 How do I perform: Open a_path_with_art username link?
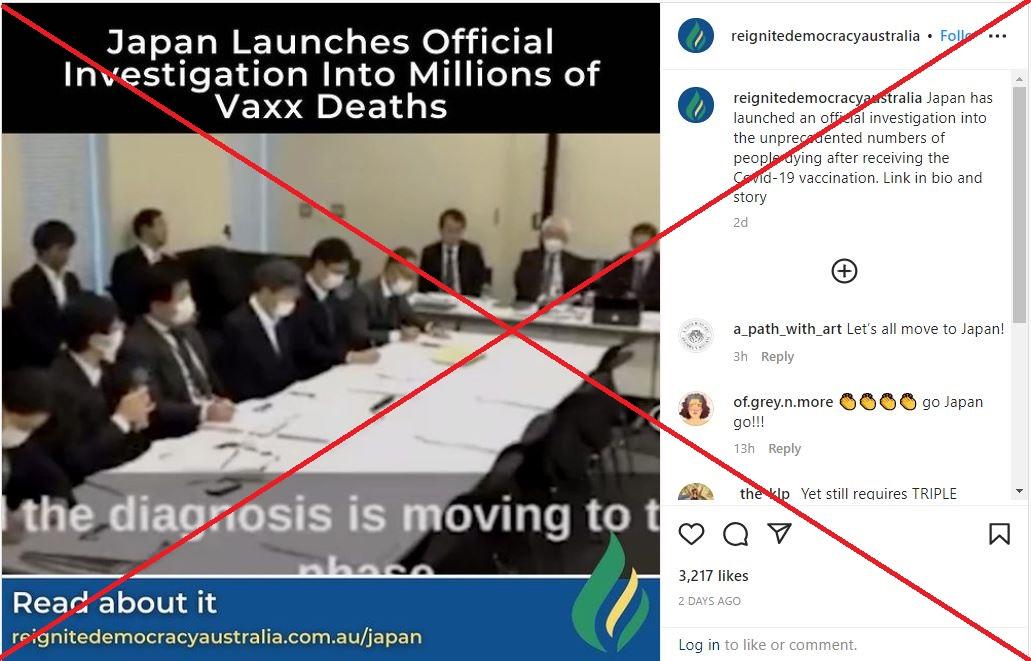[787, 329]
